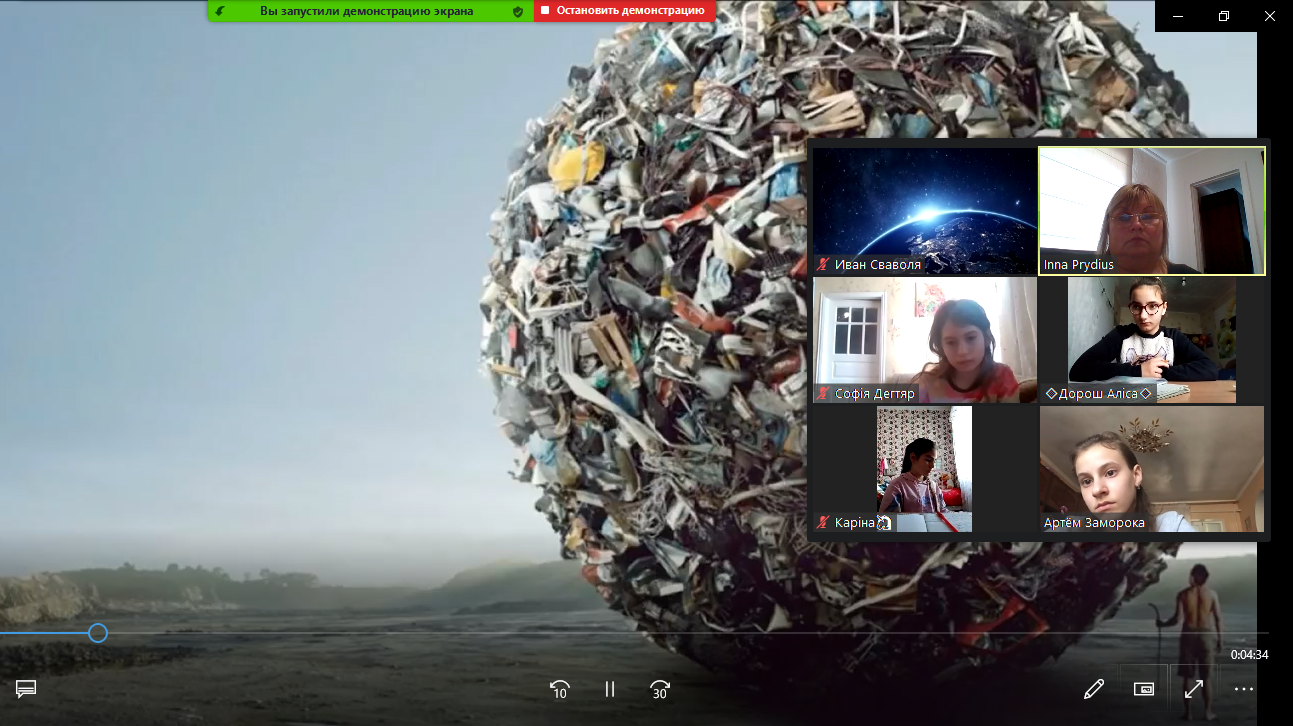This screenshot has width=1293, height=726.
Task: Click the pin arrow icon in green bar
Action: [x=220, y=11]
